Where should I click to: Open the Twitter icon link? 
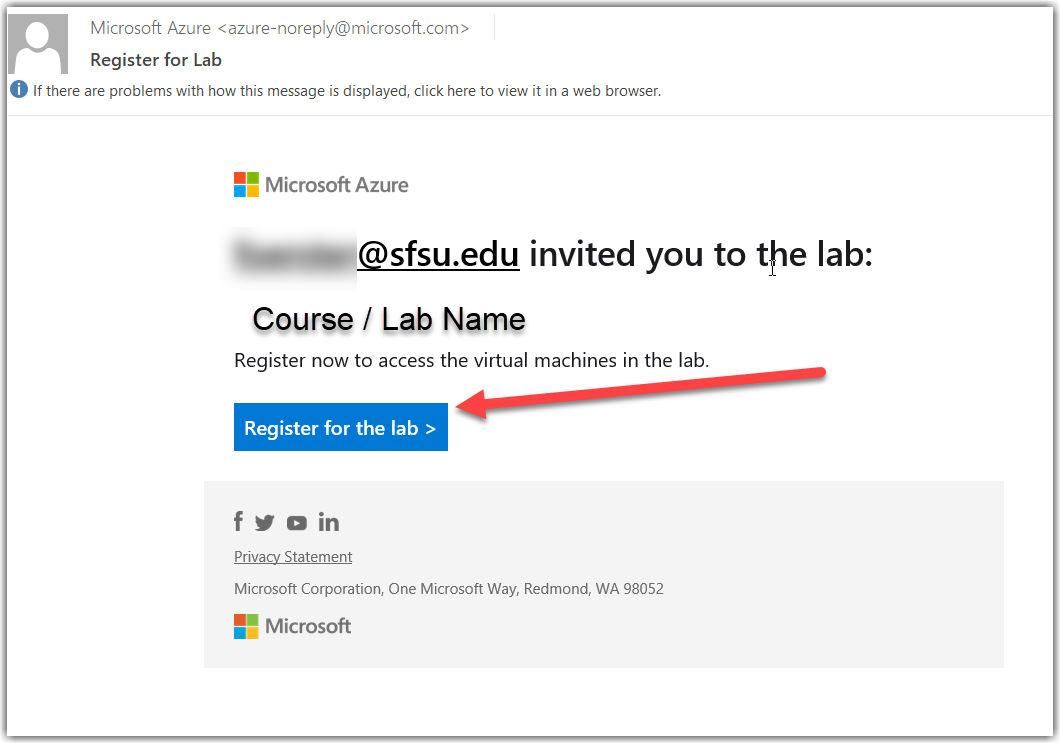tap(265, 522)
